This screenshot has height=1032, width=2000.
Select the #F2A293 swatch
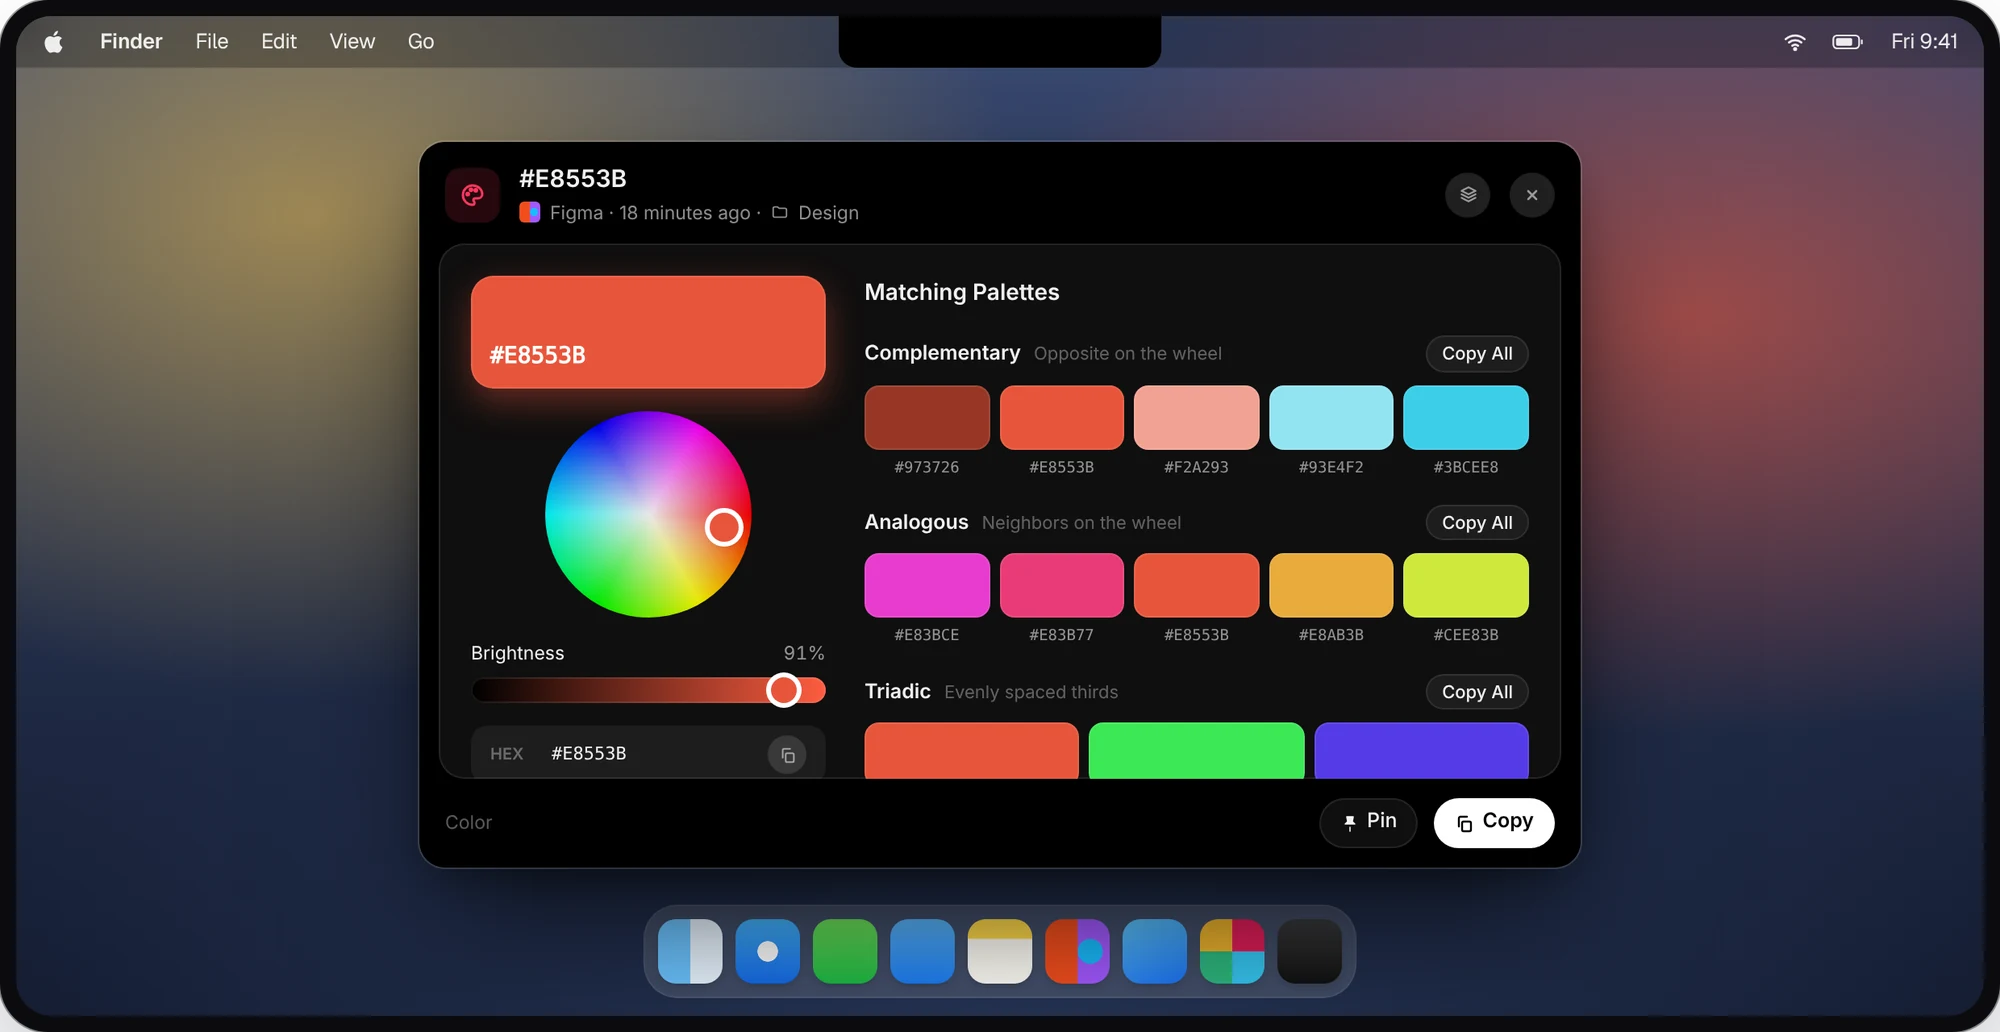coord(1196,418)
